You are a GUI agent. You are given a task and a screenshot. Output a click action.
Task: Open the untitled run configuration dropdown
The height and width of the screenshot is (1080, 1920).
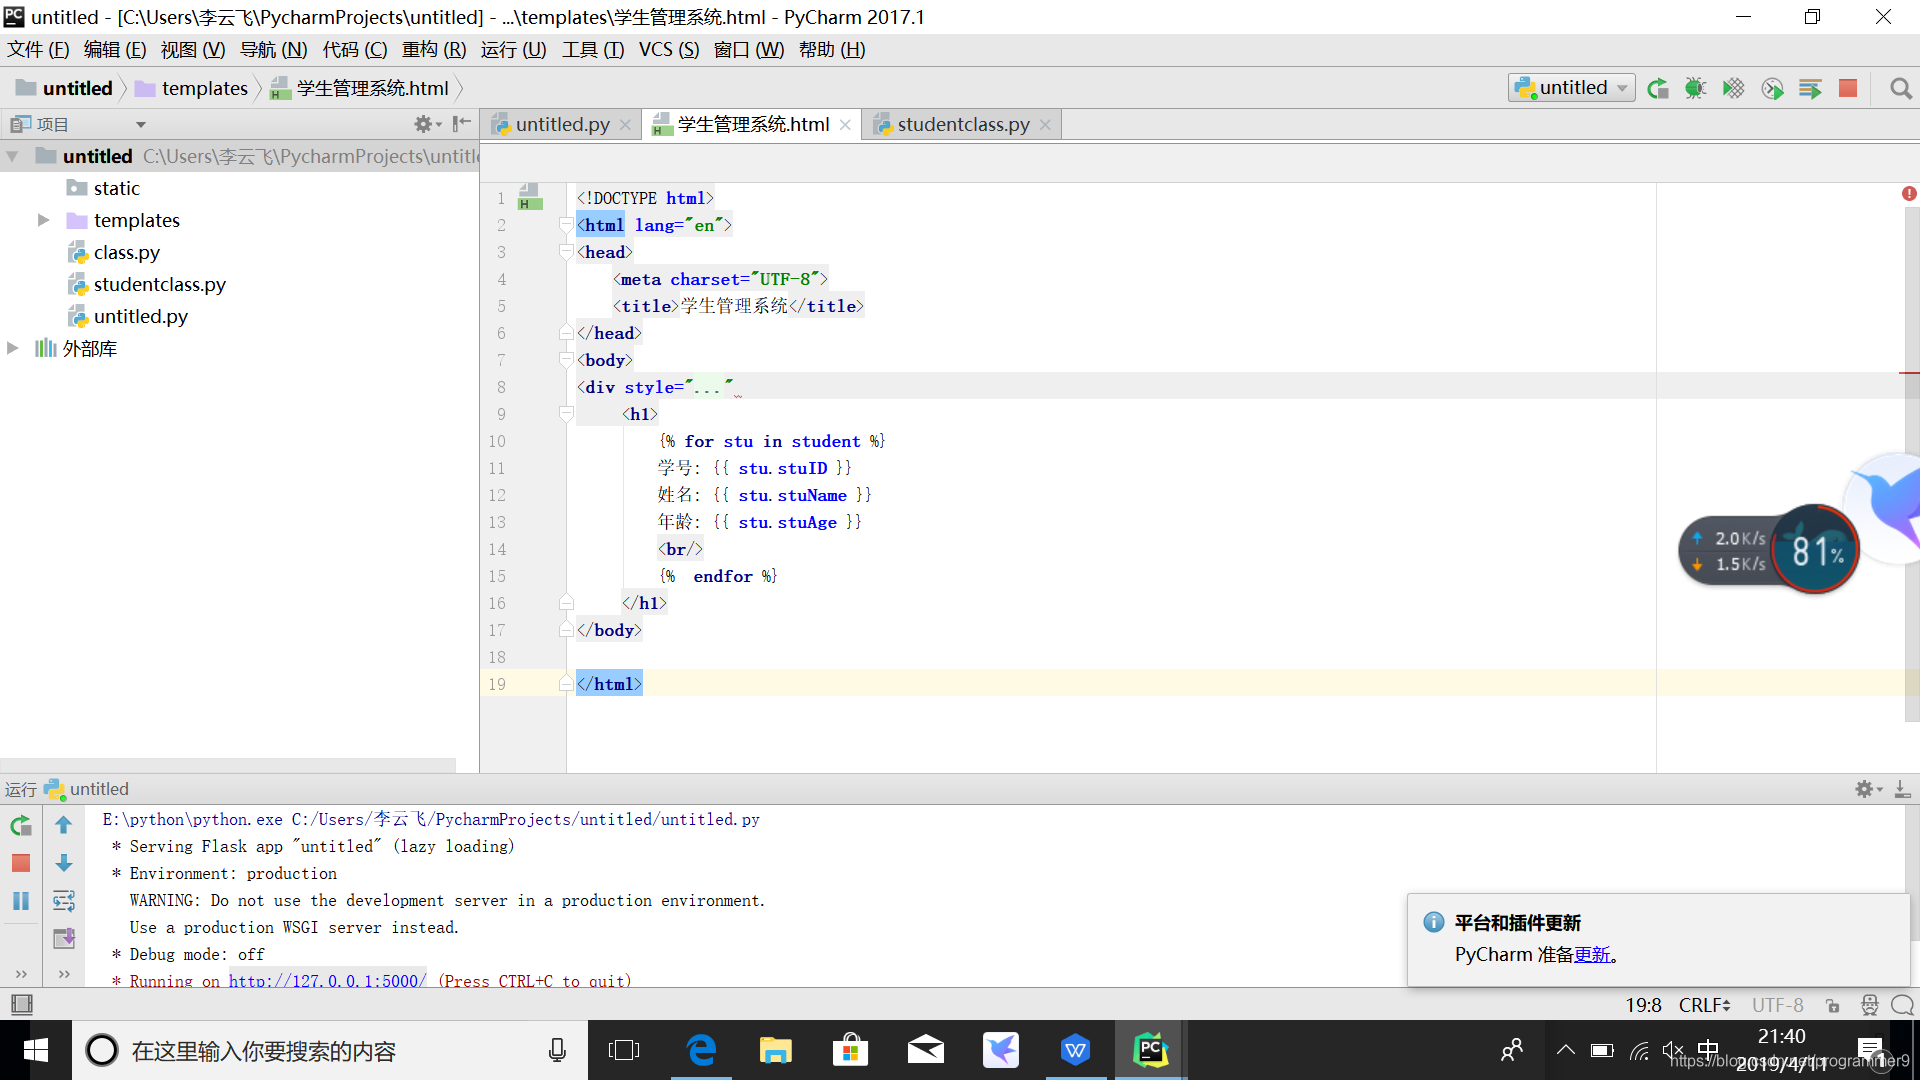(x=1572, y=88)
